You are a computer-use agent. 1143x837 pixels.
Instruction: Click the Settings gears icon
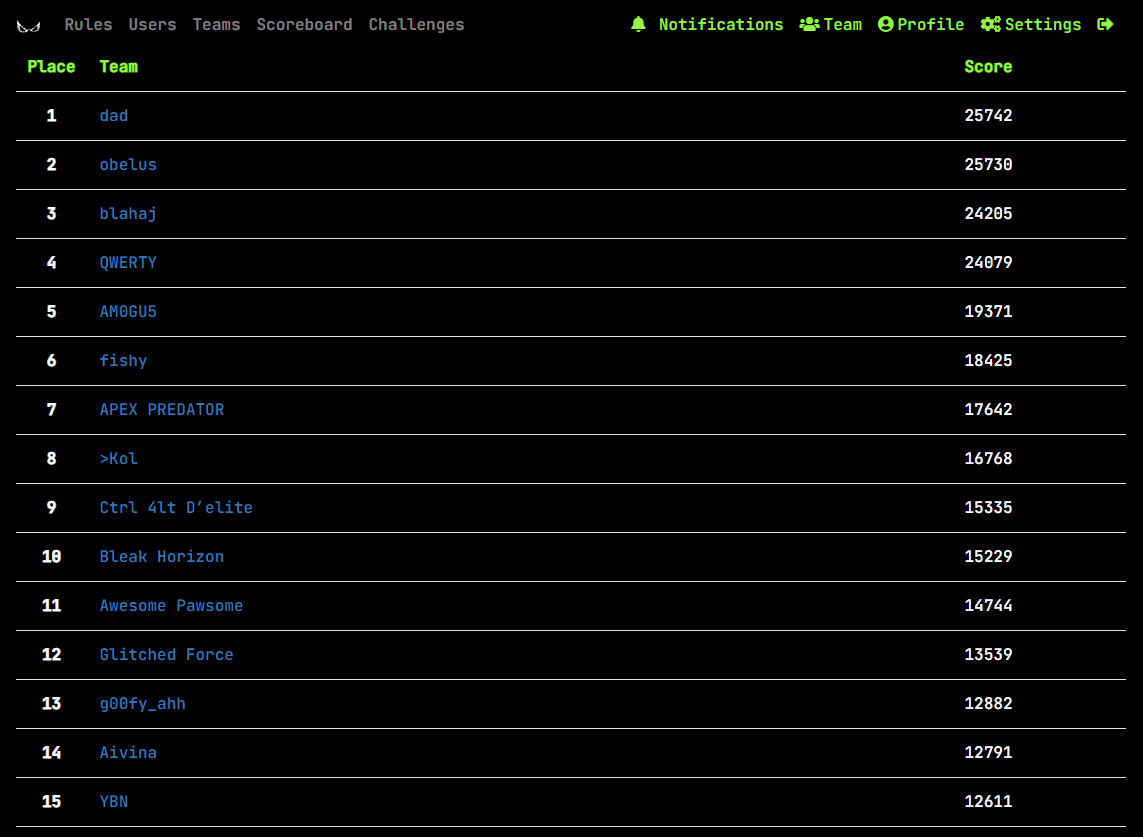(x=990, y=24)
